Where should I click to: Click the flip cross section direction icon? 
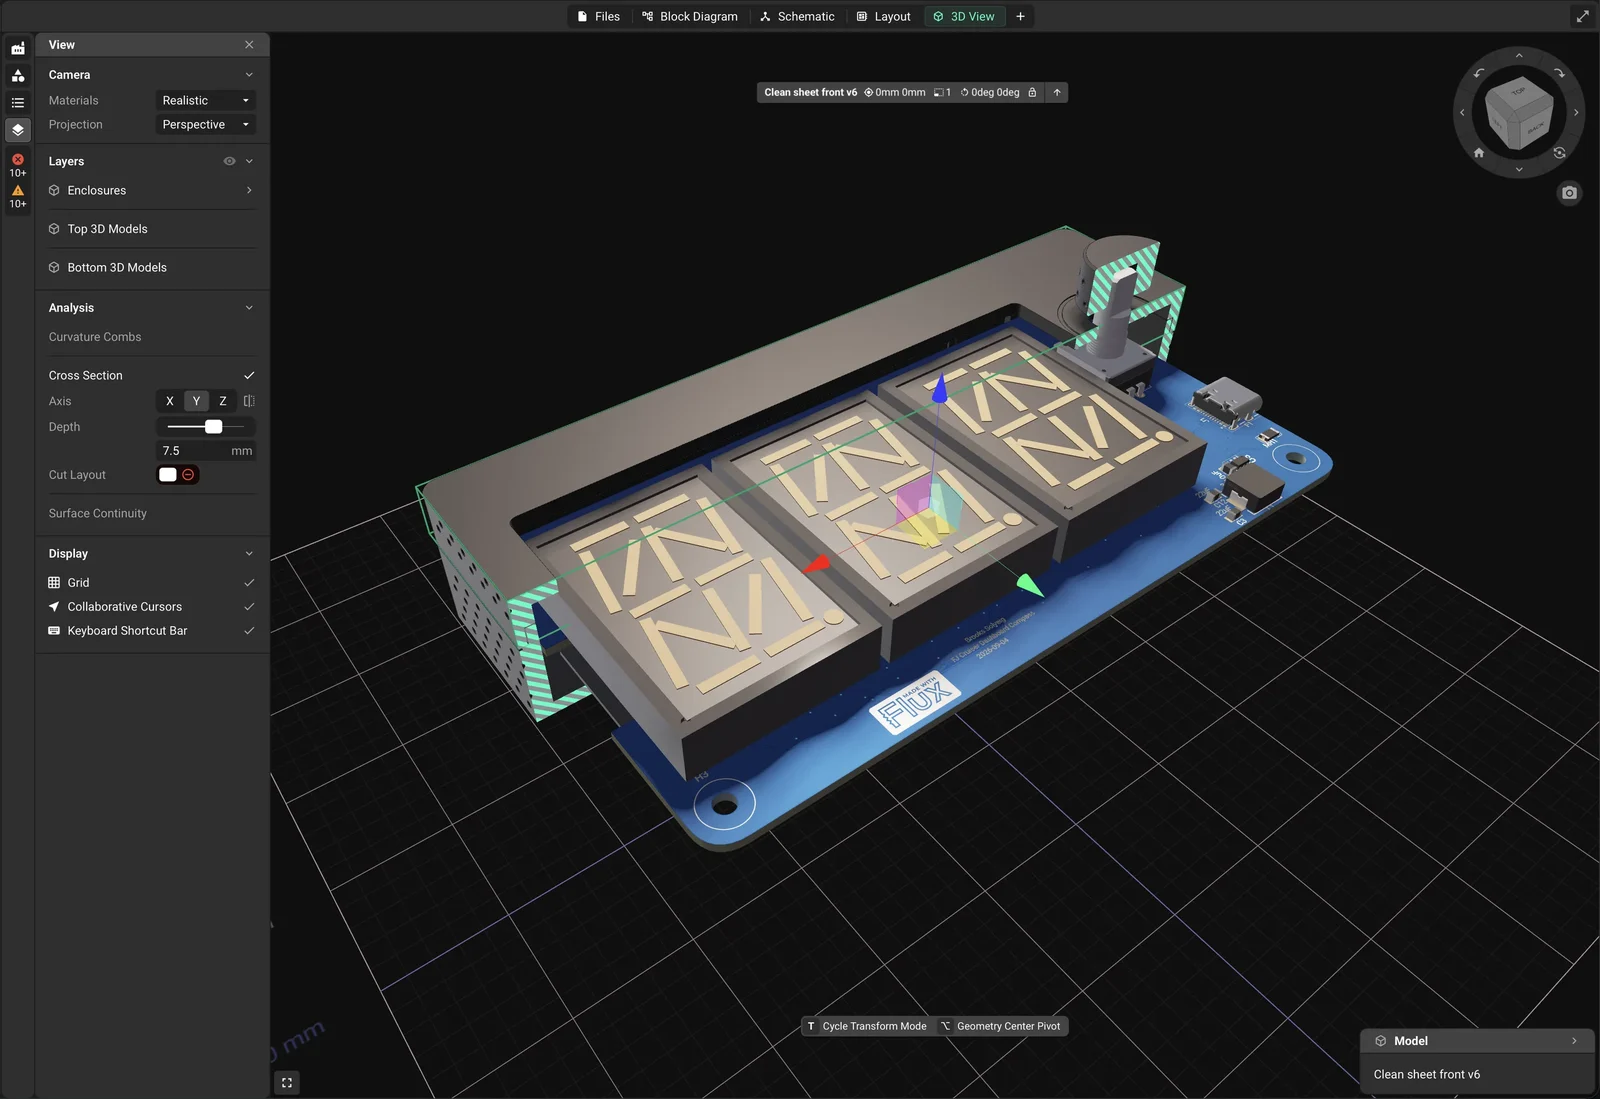pyautogui.click(x=249, y=401)
